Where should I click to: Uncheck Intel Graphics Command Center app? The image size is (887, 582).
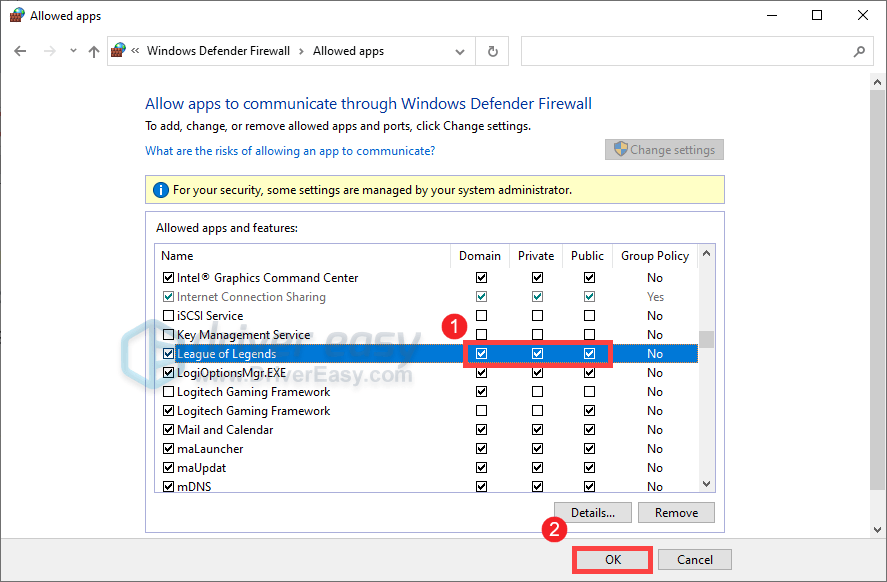click(x=168, y=278)
